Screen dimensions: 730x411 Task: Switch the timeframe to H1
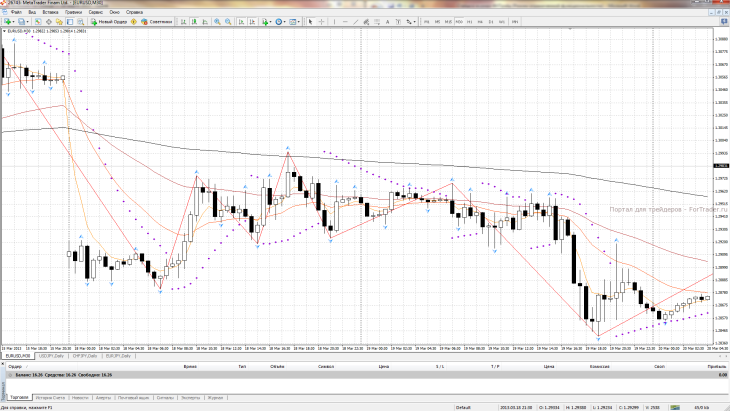(470, 22)
